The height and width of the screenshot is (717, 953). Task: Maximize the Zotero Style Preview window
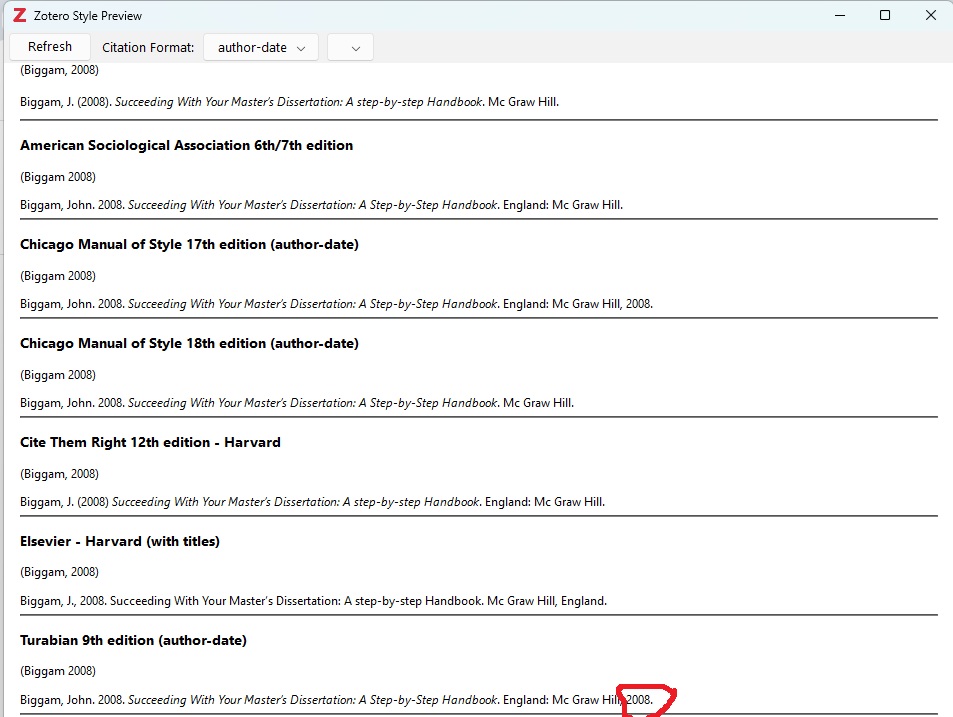click(885, 15)
